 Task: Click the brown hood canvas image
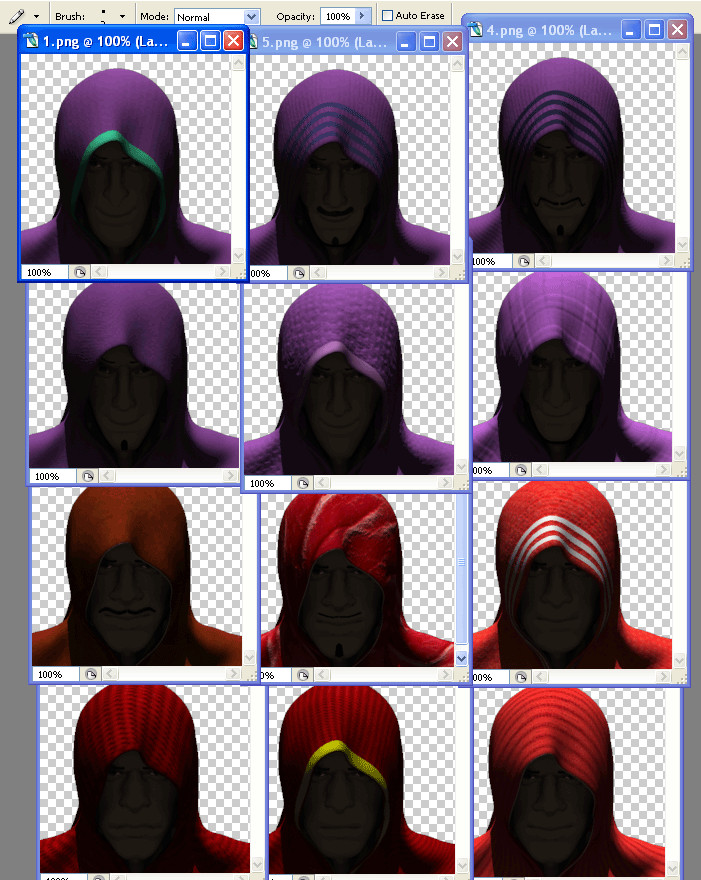136,576
